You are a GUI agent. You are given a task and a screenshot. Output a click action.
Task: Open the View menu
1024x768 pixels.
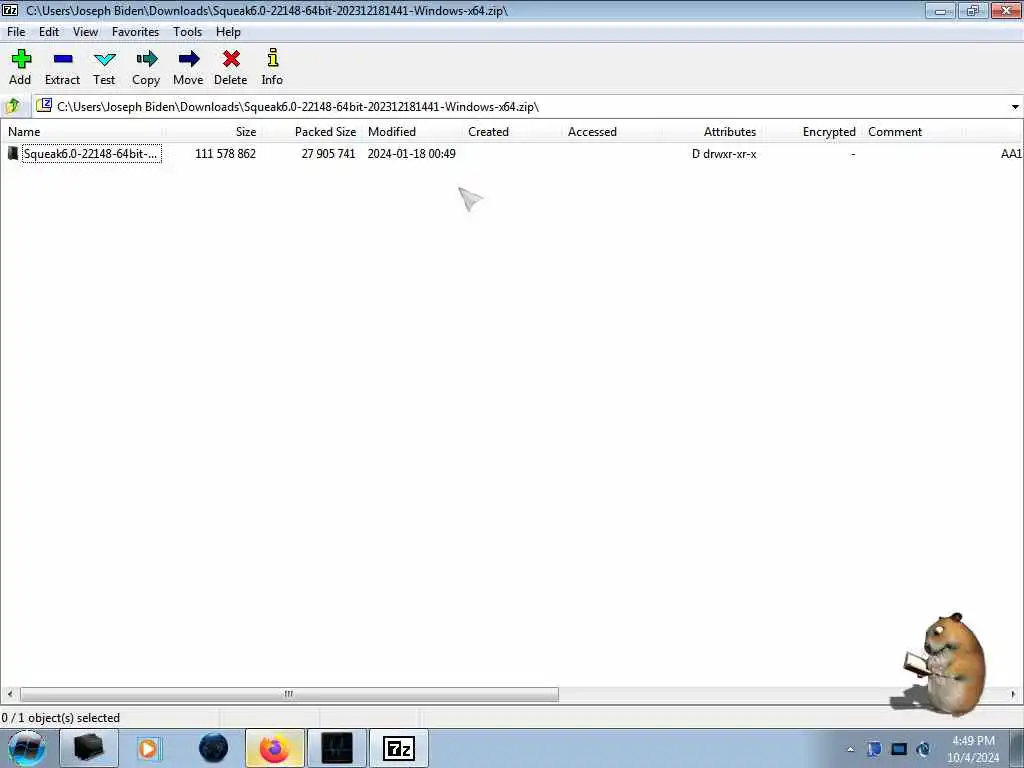coord(86,32)
